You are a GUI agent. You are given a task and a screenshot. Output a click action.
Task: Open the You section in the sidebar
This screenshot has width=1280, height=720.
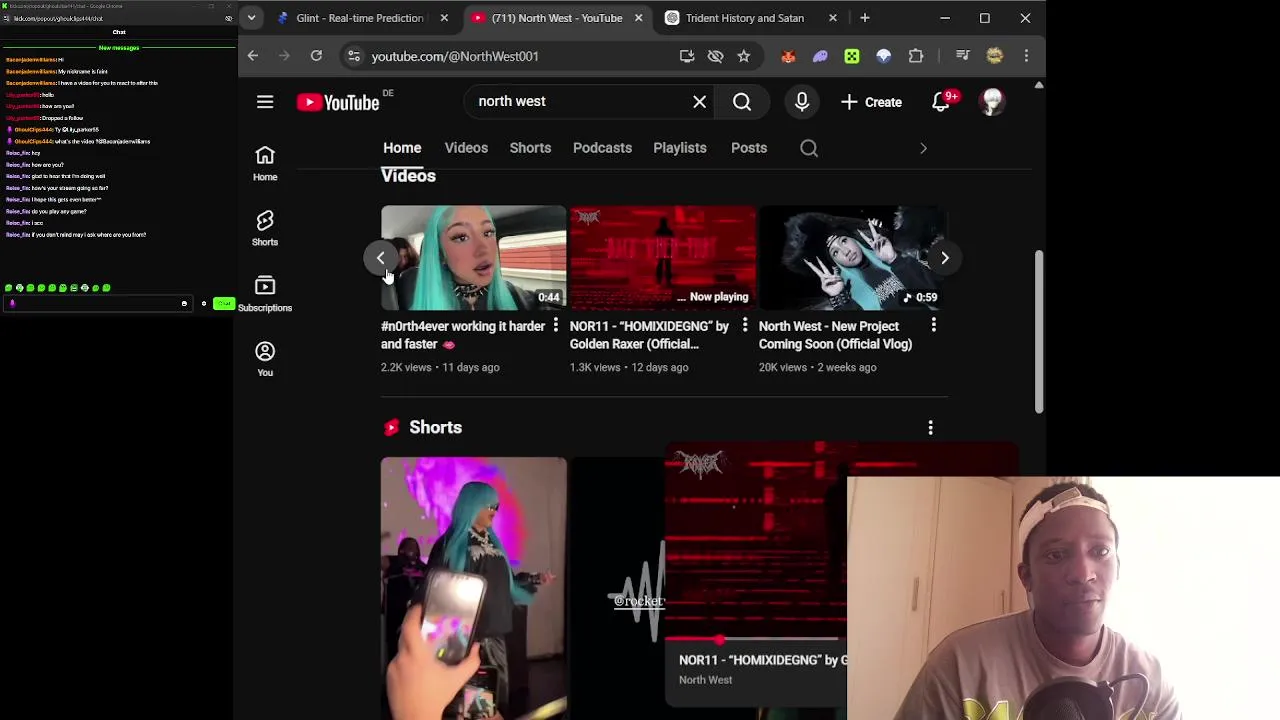265,359
